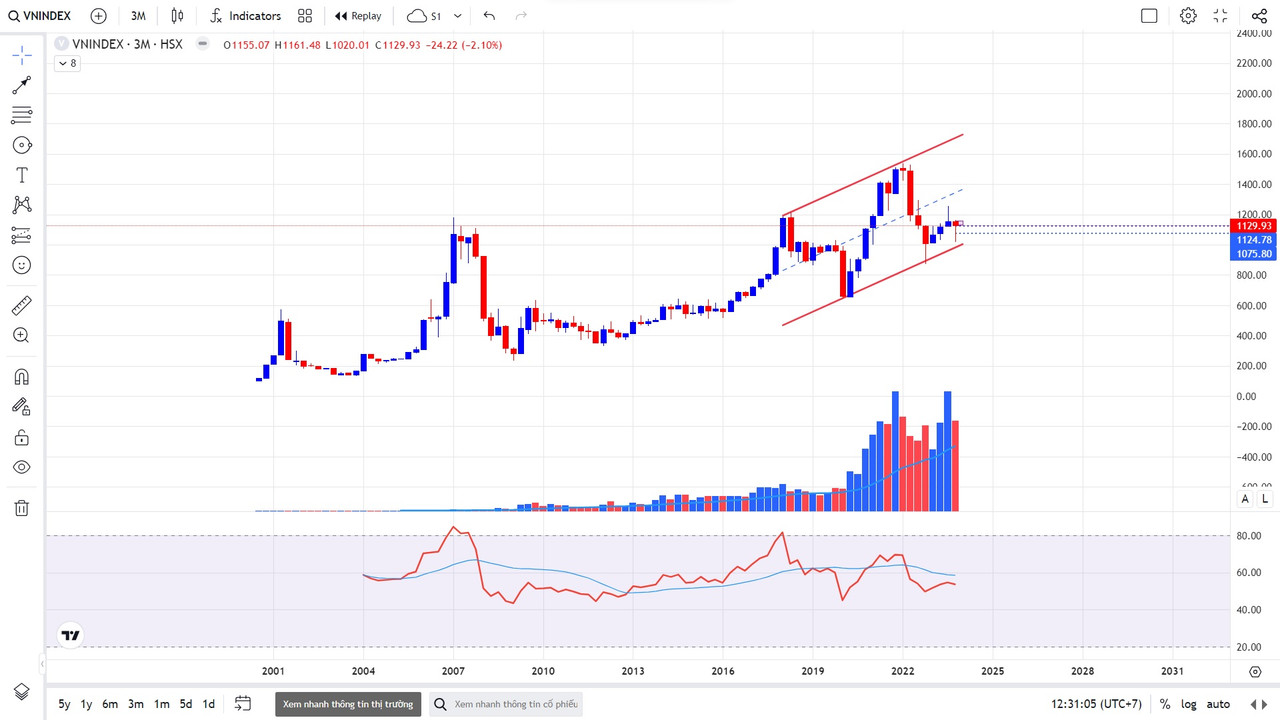Image resolution: width=1280 pixels, height=720 pixels.
Task: Open the 12:31:05 (UTC+7) timezone menu
Action: pyautogui.click(x=1096, y=704)
